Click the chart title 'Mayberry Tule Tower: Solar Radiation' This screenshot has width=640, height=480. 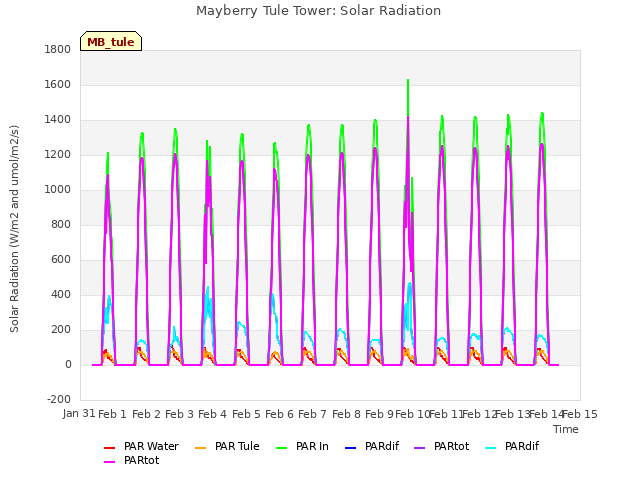318,11
